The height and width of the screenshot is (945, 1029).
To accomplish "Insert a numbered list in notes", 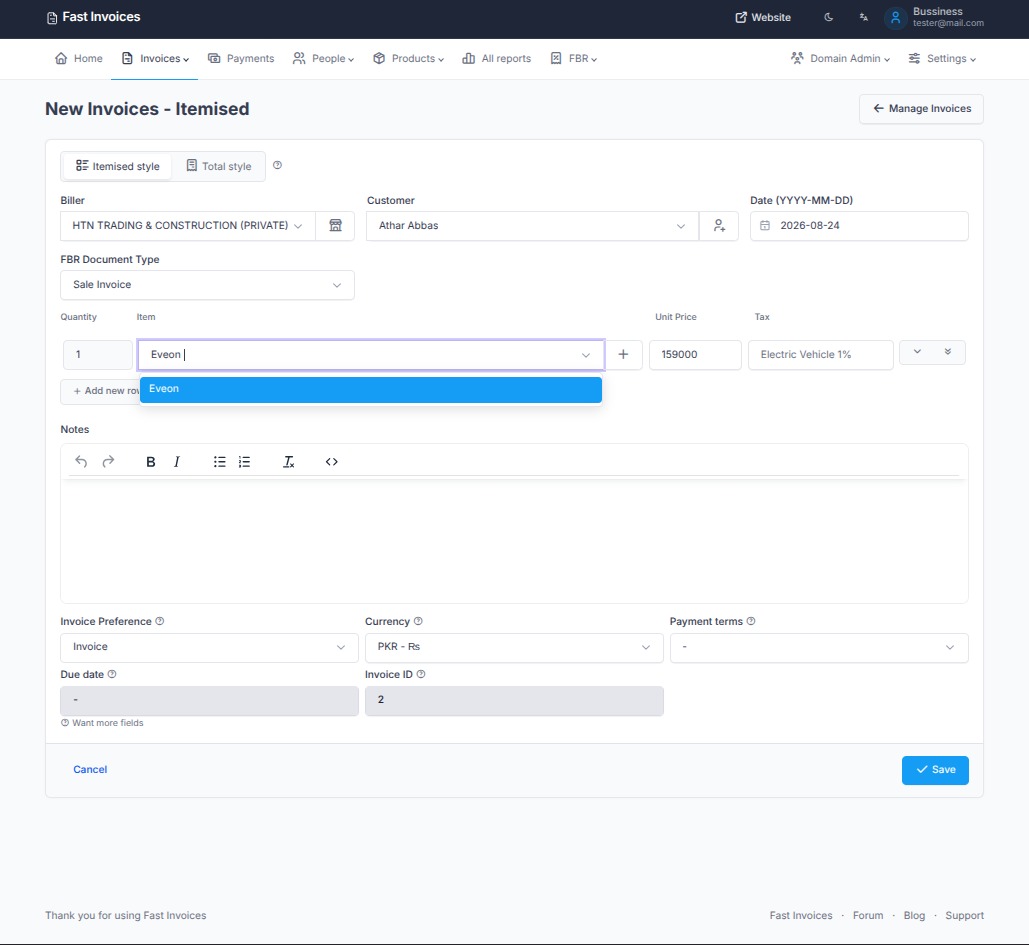I will click(244, 462).
